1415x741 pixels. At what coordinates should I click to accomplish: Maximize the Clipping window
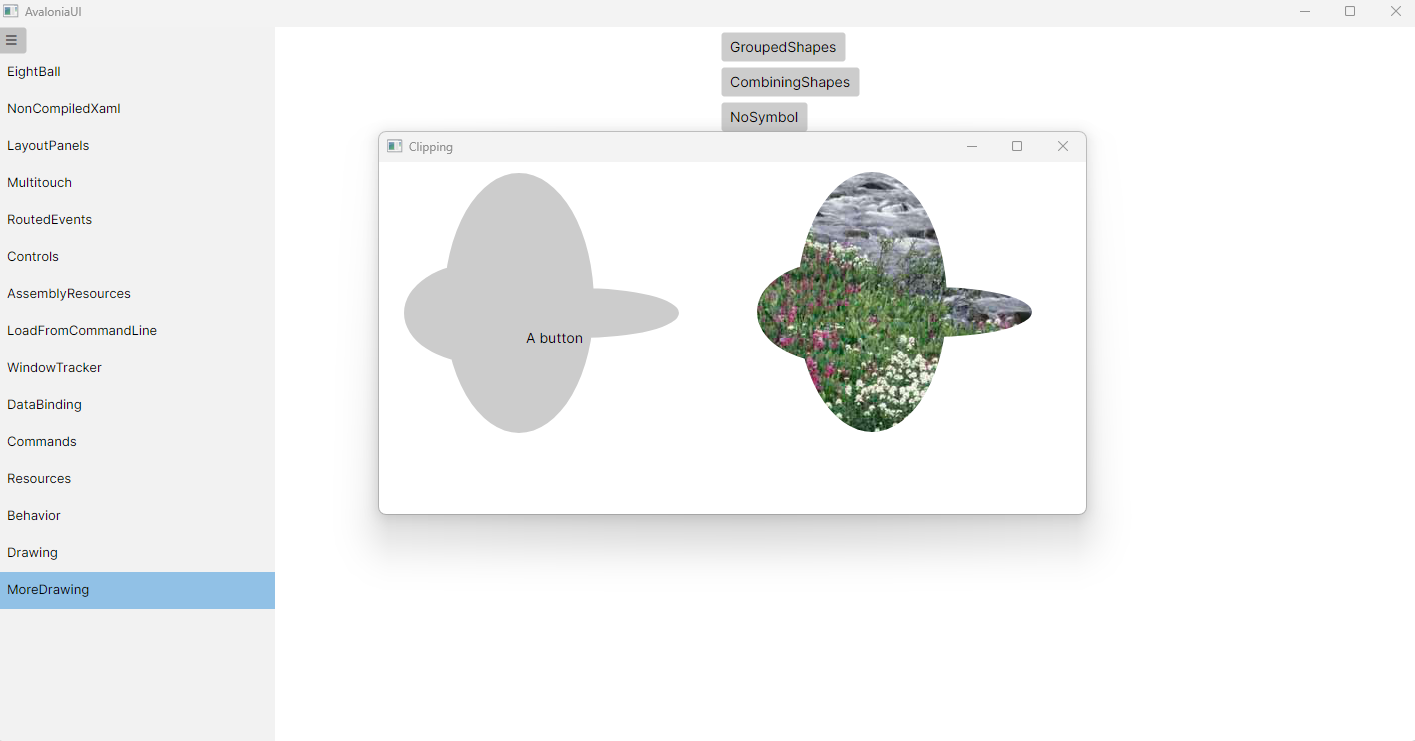coord(1017,146)
